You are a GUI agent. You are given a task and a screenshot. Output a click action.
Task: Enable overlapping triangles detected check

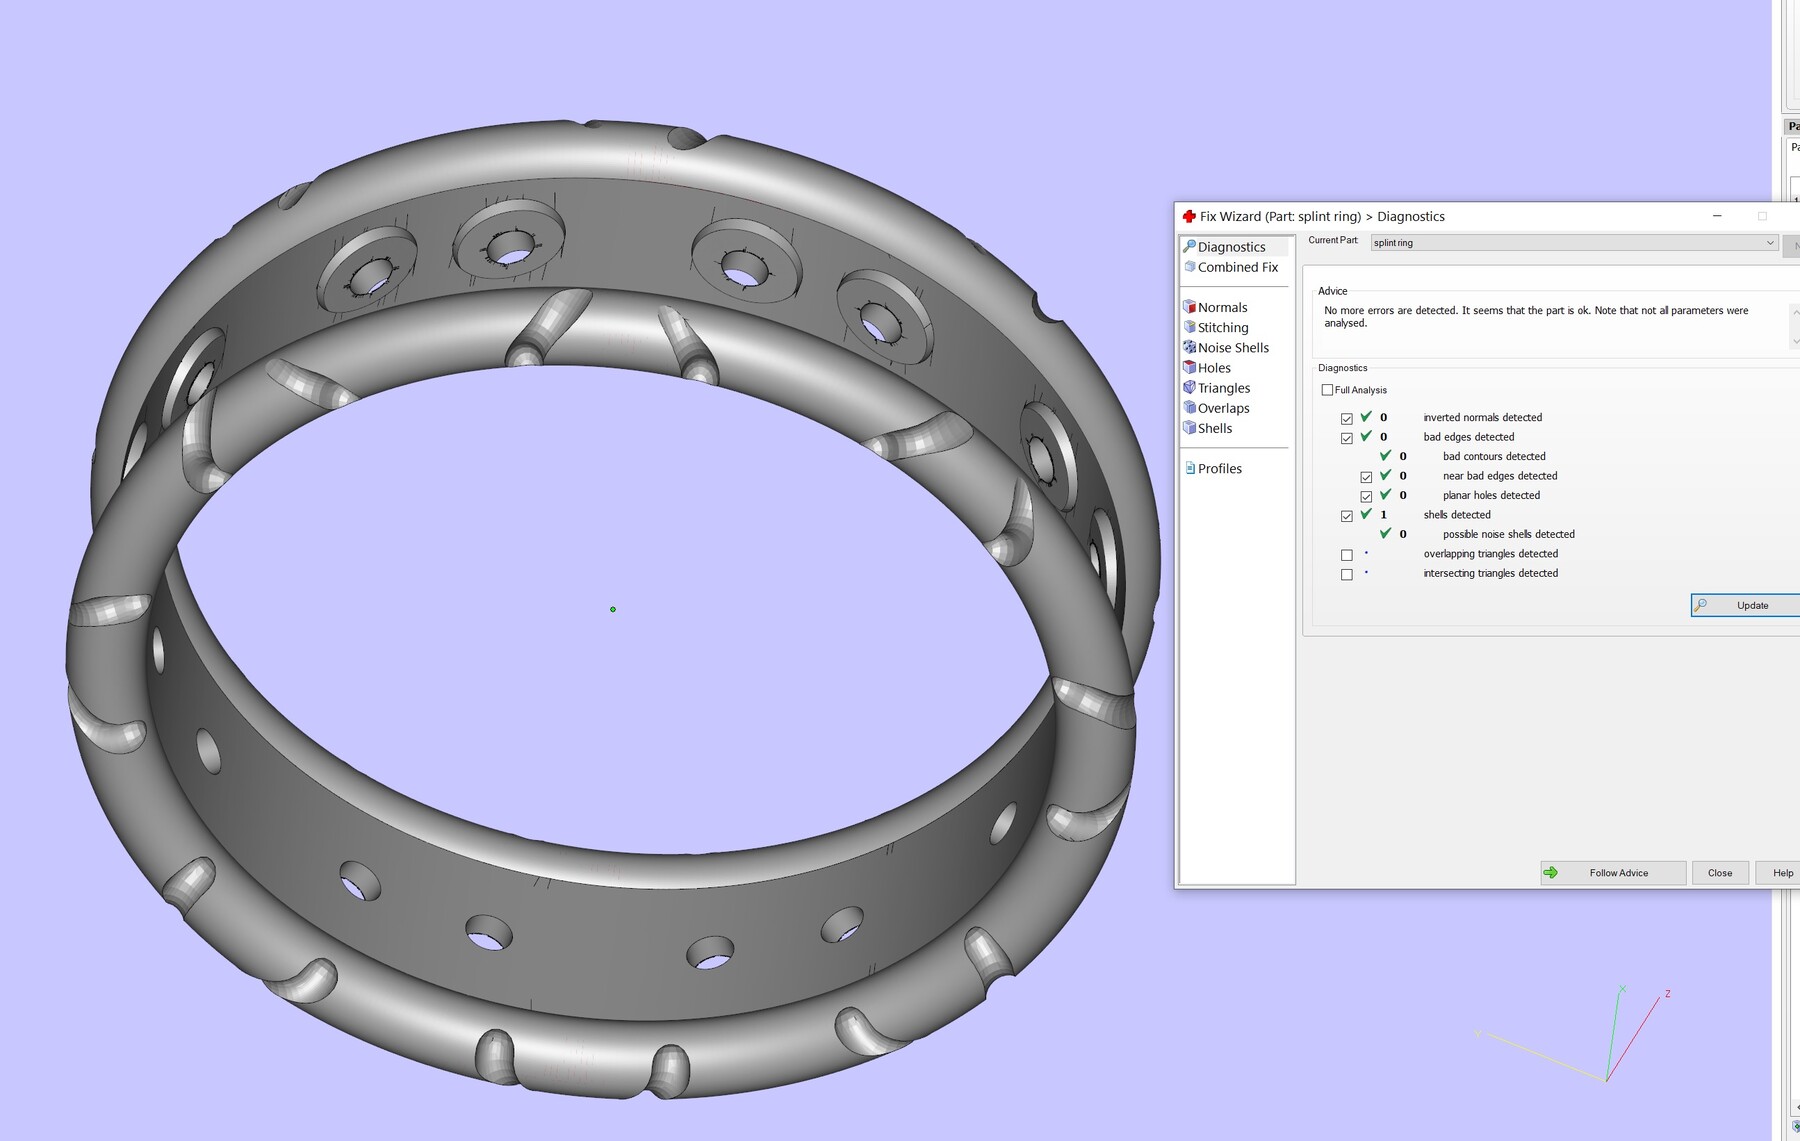tap(1347, 555)
